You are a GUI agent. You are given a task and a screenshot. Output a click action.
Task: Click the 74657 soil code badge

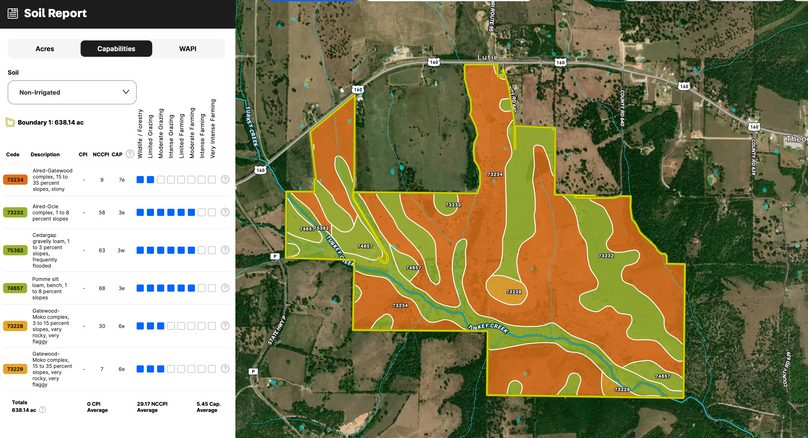coord(15,288)
